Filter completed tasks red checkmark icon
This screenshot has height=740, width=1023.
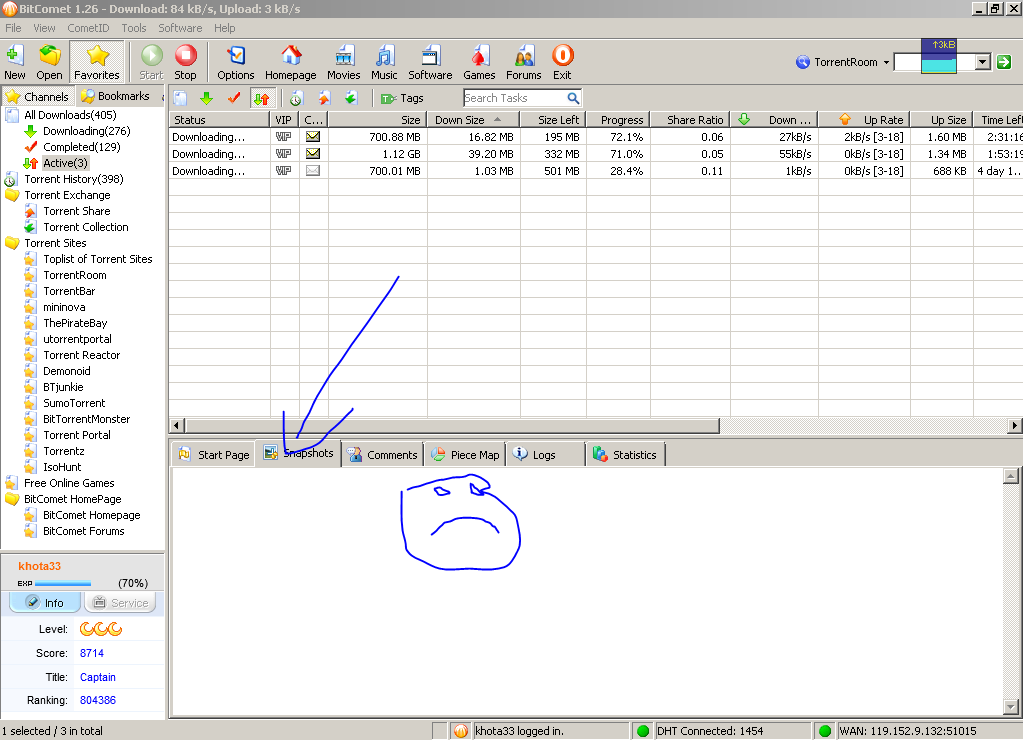point(234,99)
